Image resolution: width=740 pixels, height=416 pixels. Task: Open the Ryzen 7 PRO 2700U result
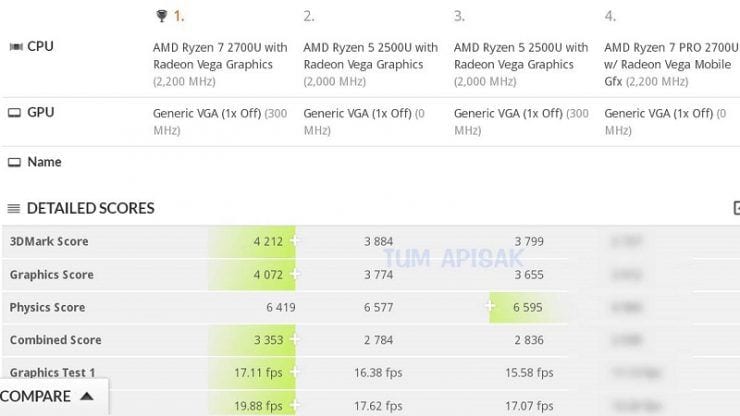[x=671, y=64]
